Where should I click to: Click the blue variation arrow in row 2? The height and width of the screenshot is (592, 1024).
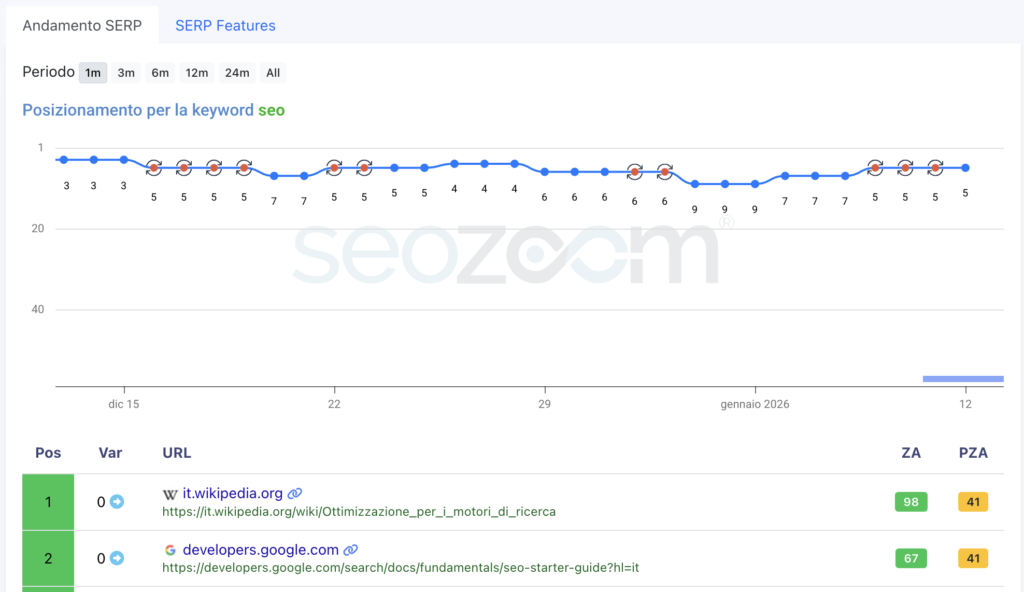point(117,558)
